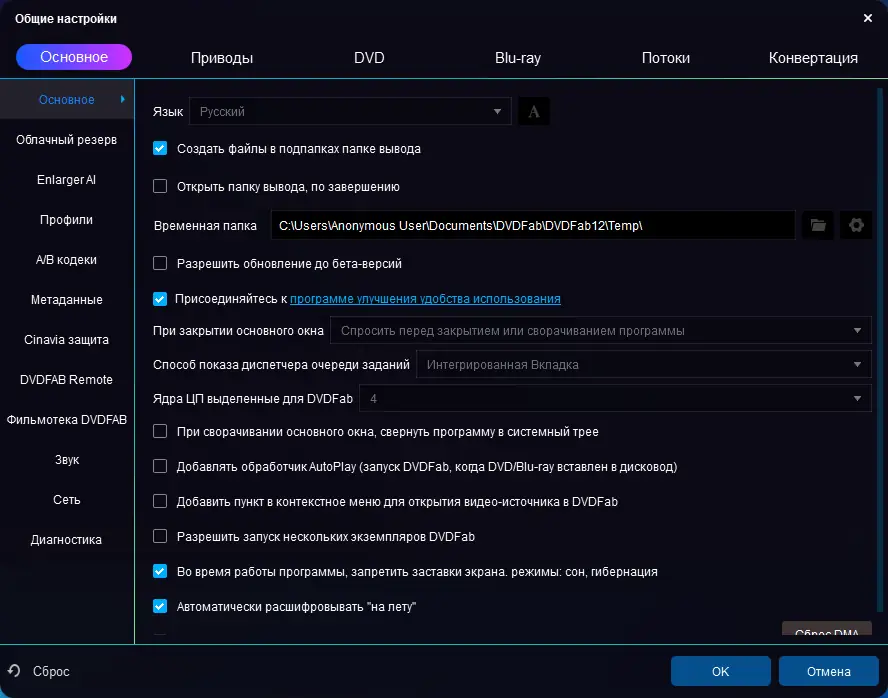Open the Конвертация tab
888x698 pixels.
click(813, 58)
